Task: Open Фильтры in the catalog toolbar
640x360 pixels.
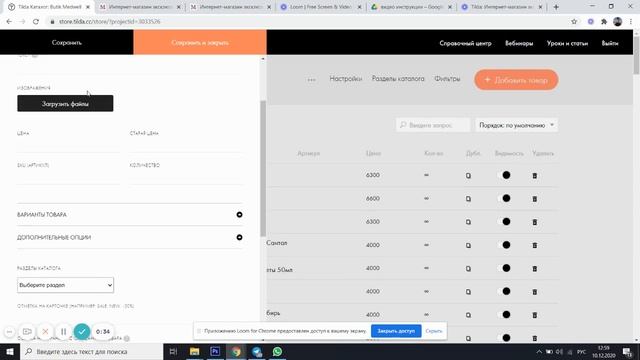Action: click(x=447, y=79)
